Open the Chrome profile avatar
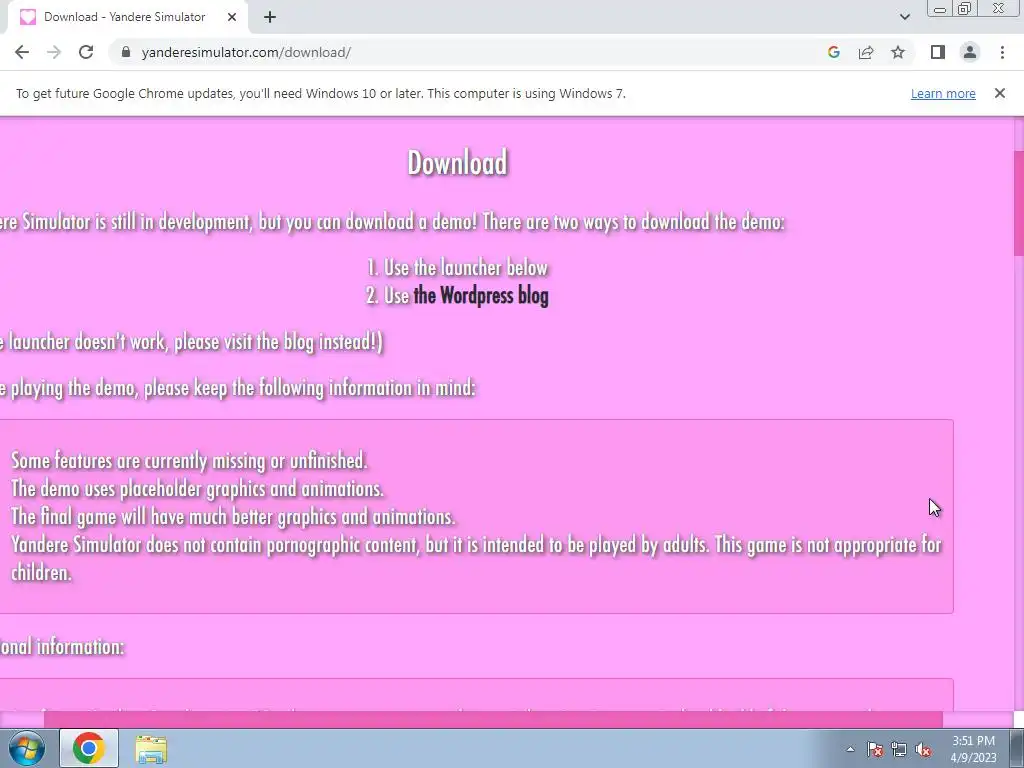Viewport: 1024px width, 768px height. click(970, 52)
